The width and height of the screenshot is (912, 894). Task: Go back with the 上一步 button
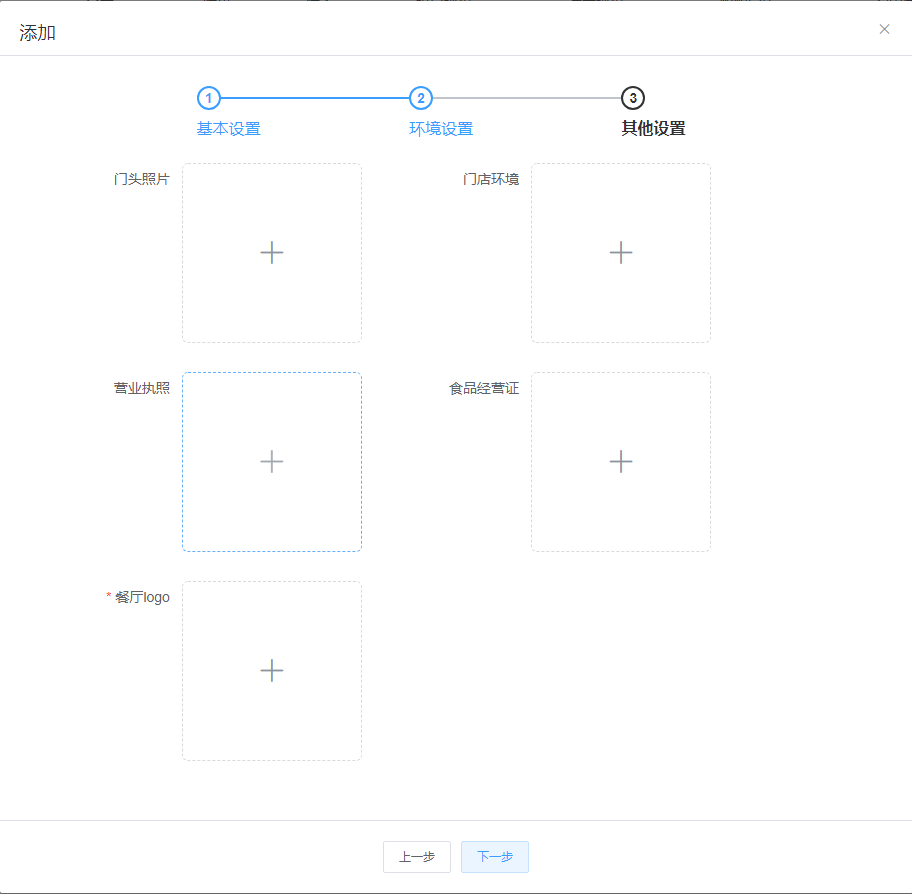416,857
